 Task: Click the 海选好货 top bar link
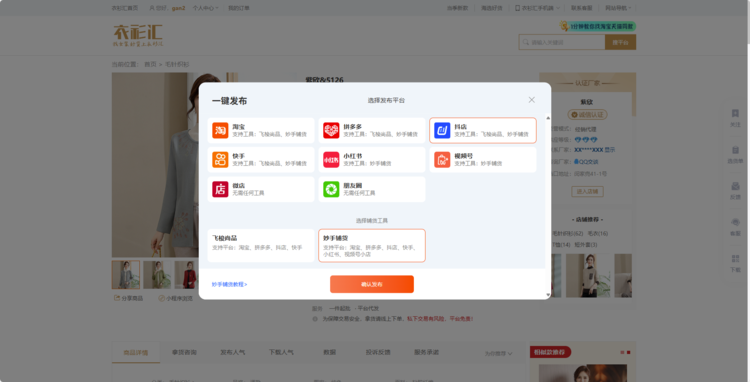tap(492, 8)
